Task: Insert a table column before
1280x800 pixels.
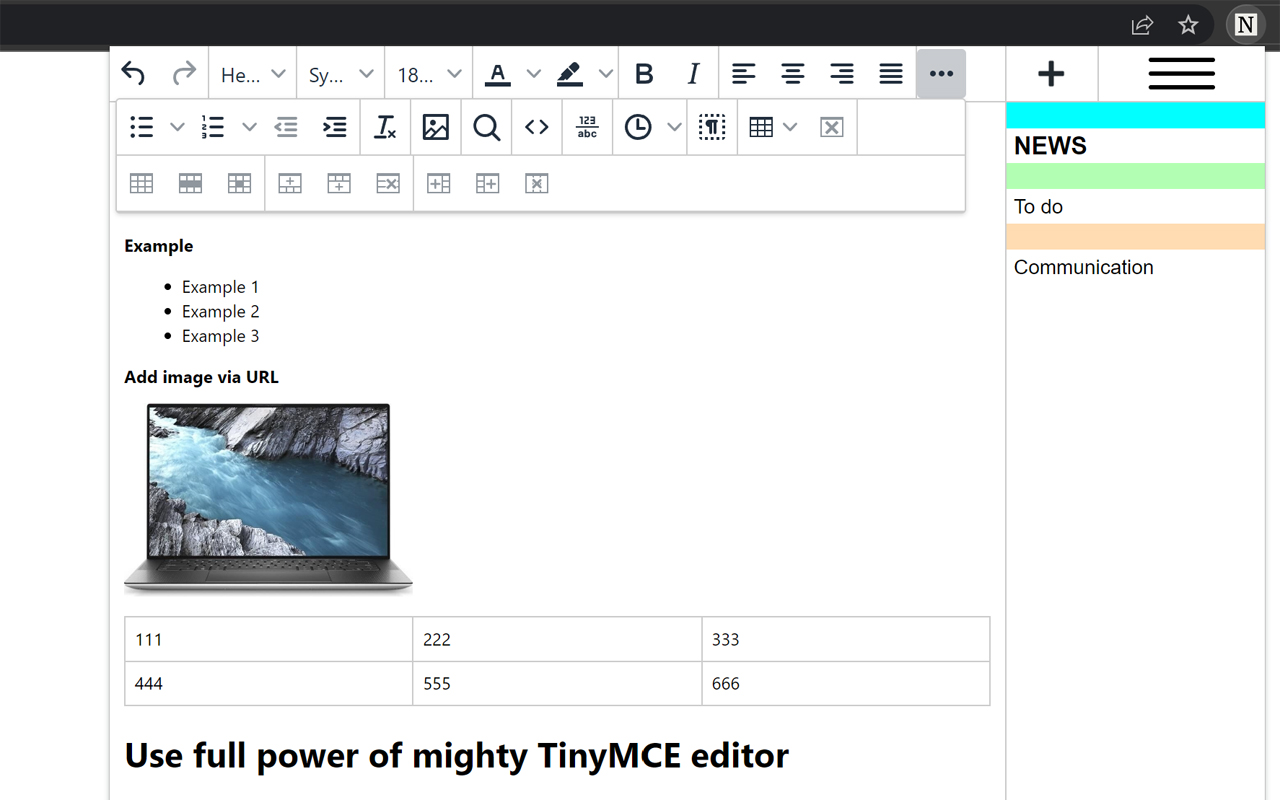Action: [439, 183]
